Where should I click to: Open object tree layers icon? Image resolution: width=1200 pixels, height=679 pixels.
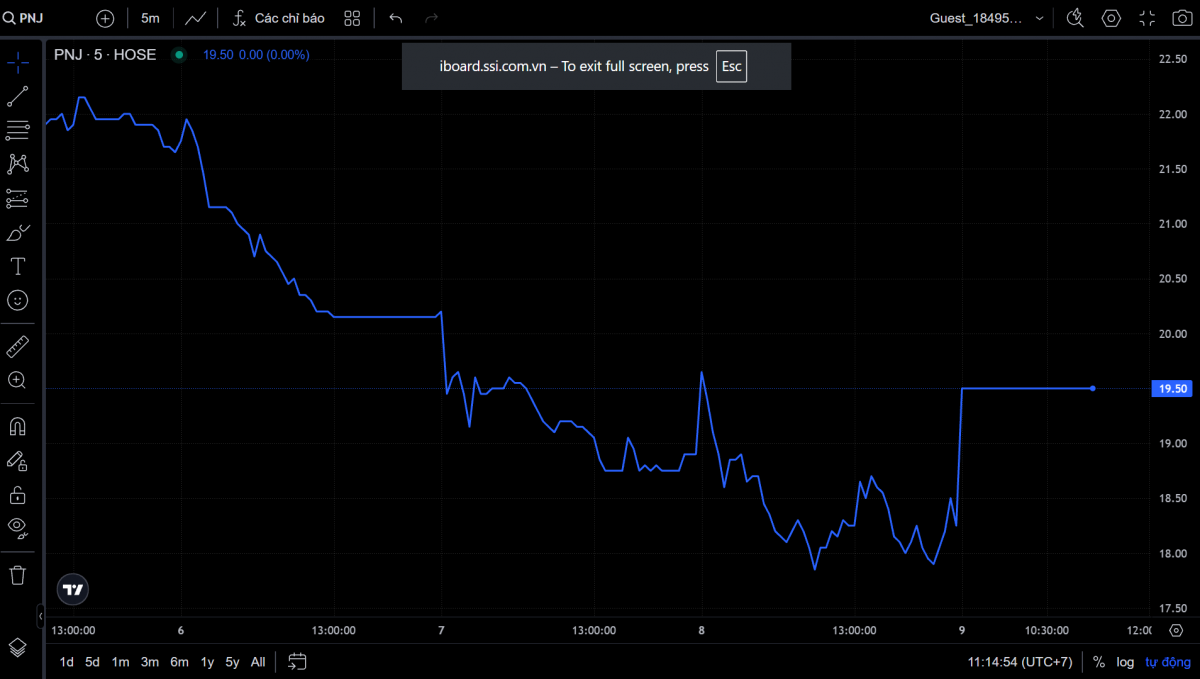[x=18, y=647]
